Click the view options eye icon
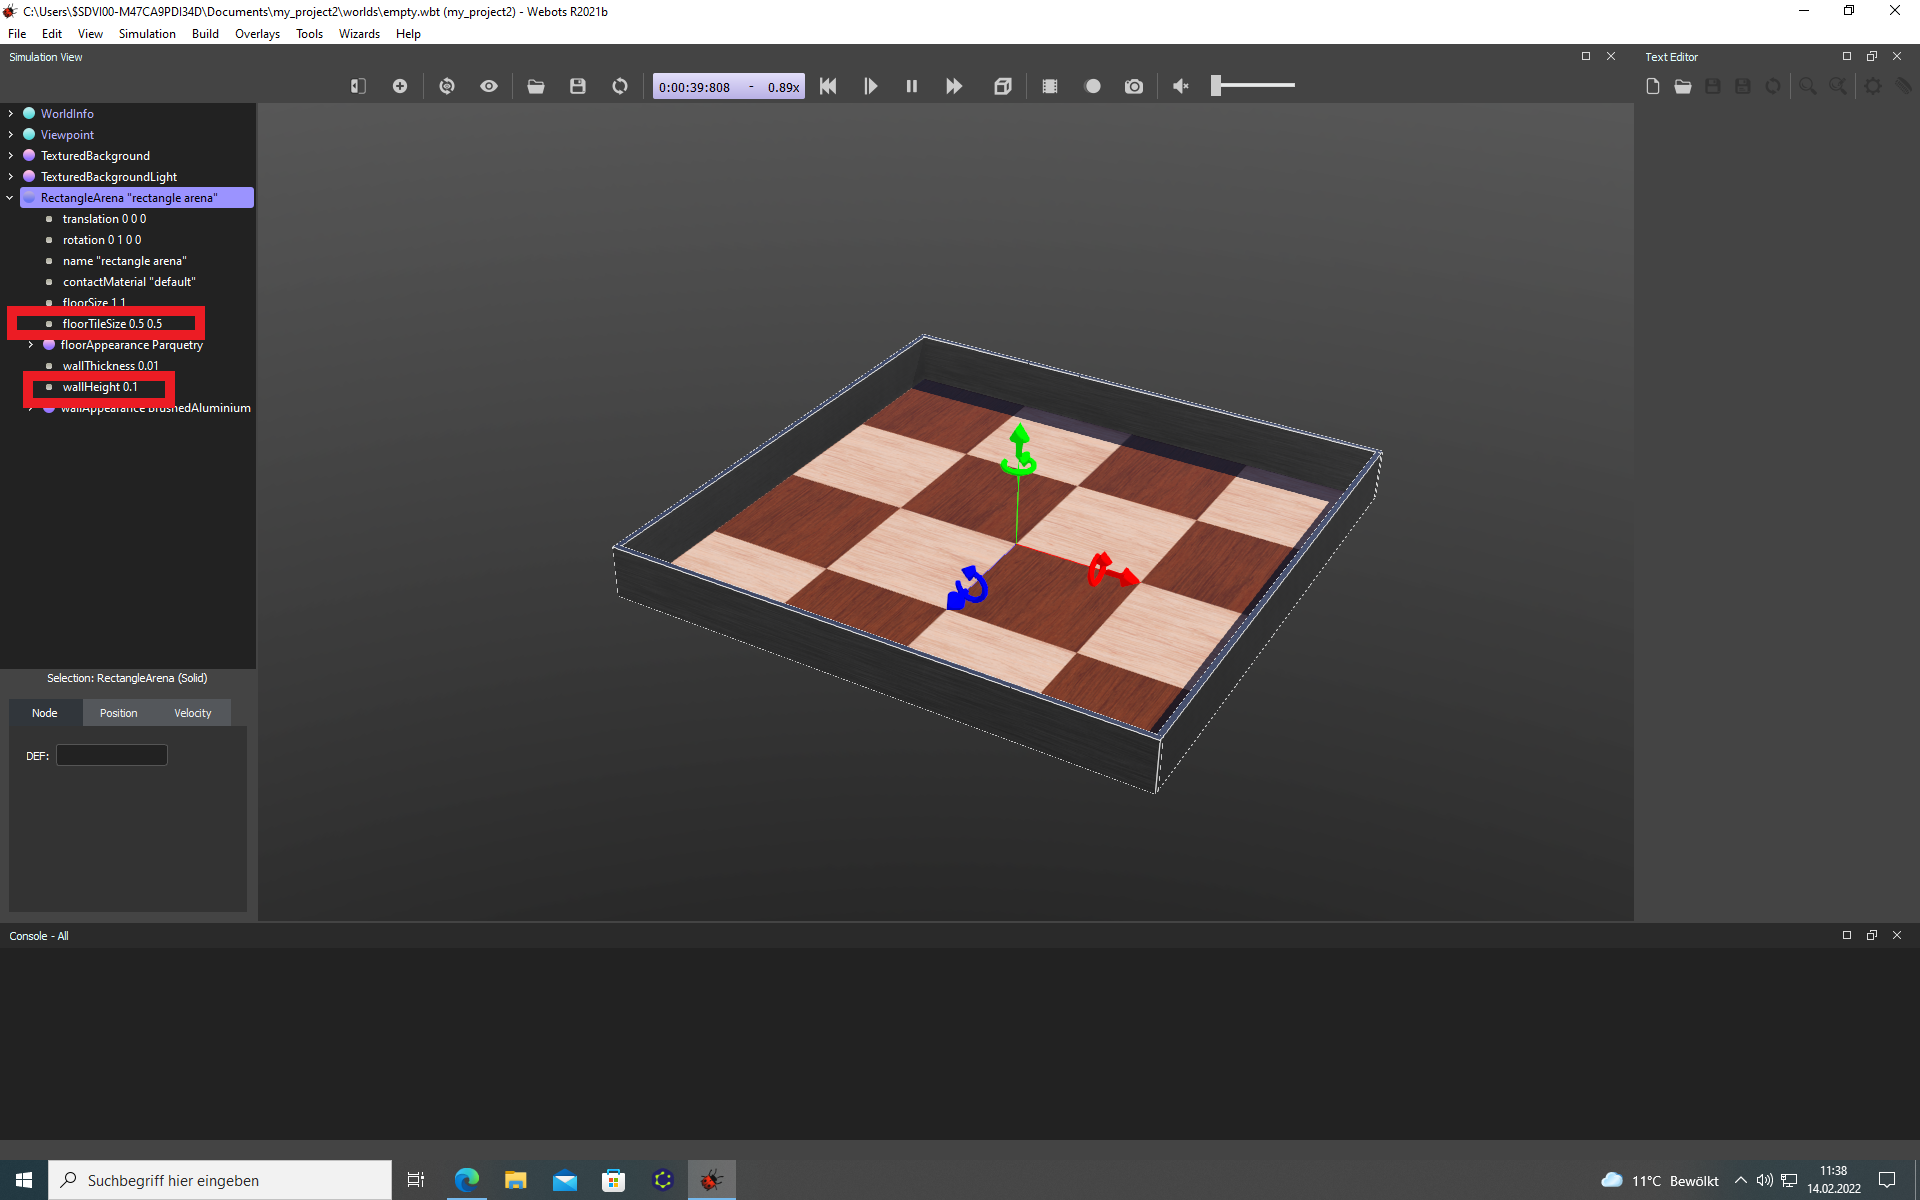This screenshot has width=1920, height=1200. click(x=489, y=86)
